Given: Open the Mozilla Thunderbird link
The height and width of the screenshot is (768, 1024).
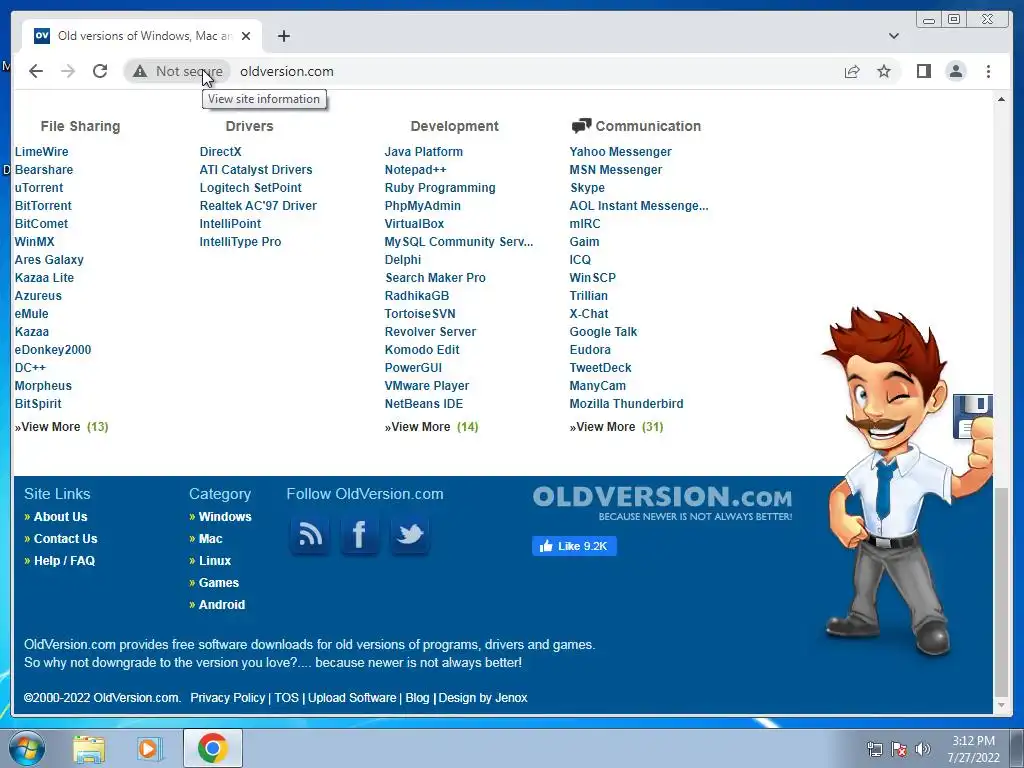Looking at the screenshot, I should click(x=626, y=404).
